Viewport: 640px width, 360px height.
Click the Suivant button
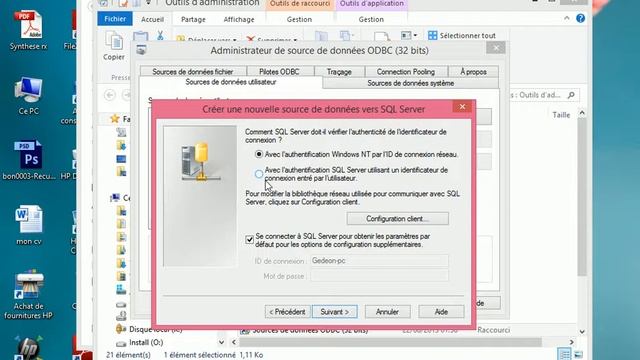tap(335, 311)
